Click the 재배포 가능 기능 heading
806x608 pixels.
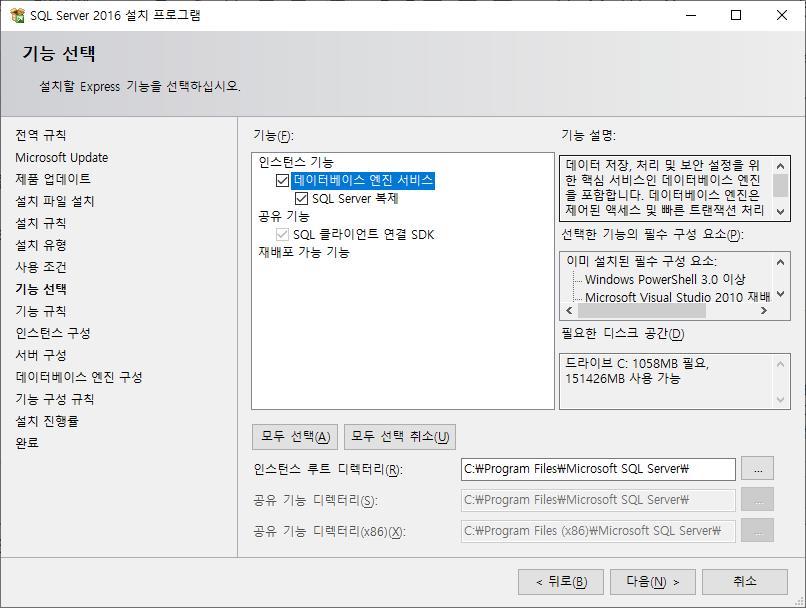click(x=304, y=252)
